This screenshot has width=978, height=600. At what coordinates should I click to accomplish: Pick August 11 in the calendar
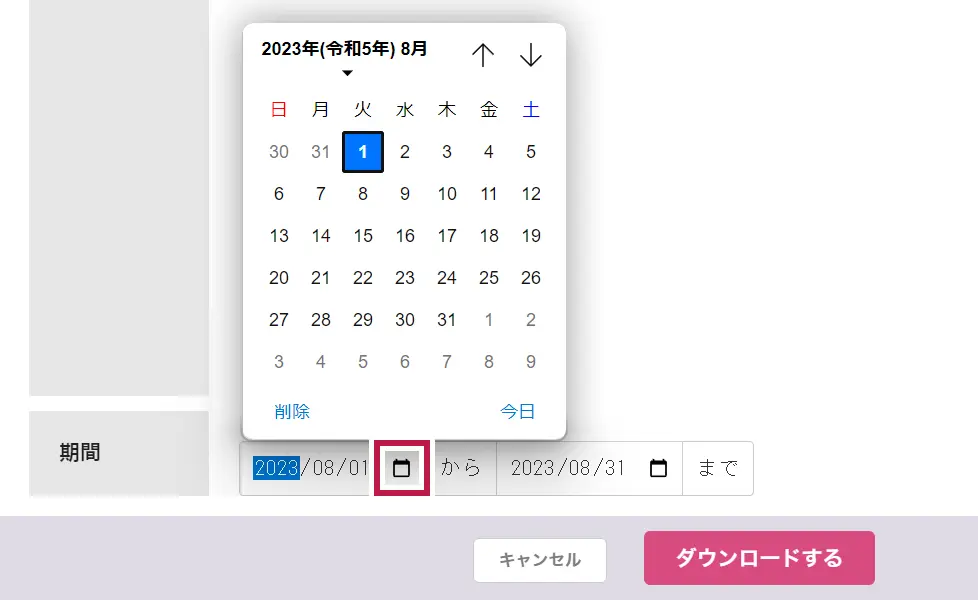pos(489,194)
